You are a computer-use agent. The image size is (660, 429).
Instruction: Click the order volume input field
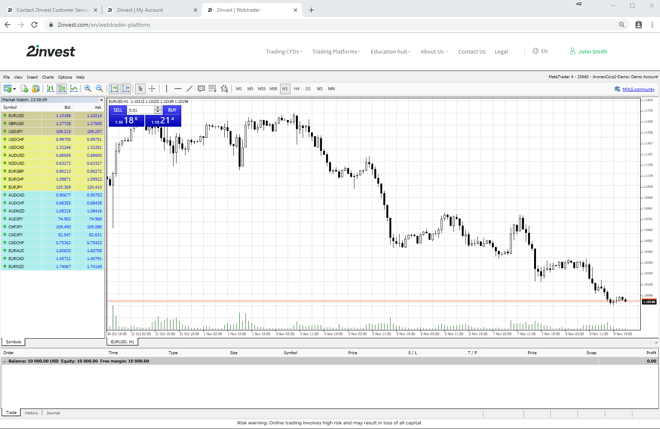141,110
